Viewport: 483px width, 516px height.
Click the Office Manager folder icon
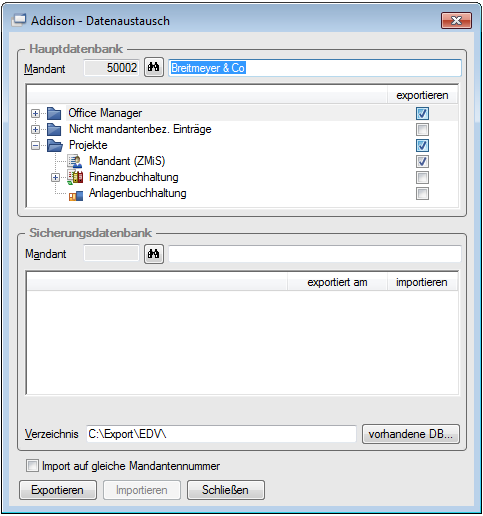tap(54, 113)
